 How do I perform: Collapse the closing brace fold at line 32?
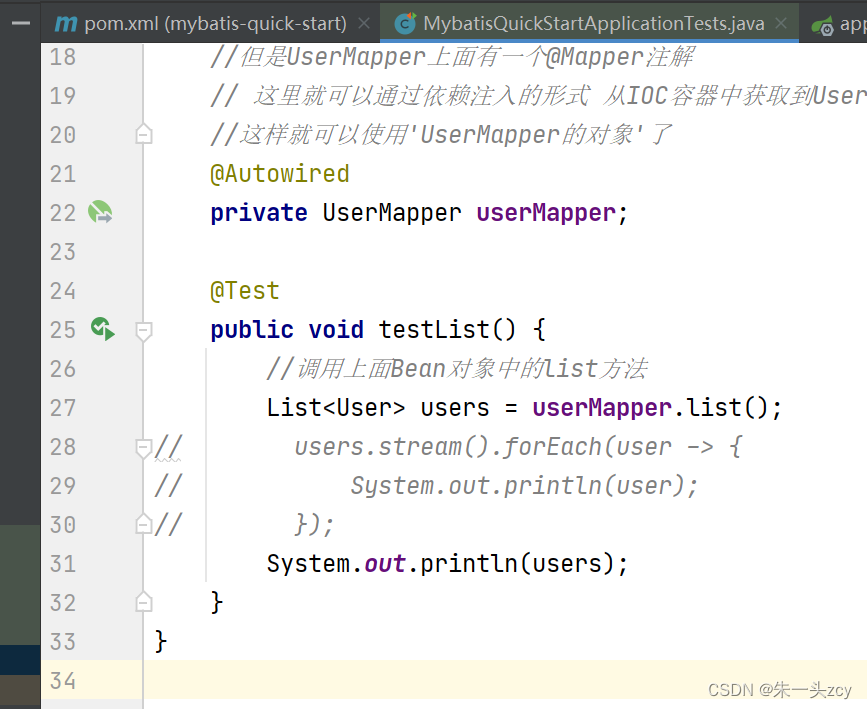coord(143,601)
